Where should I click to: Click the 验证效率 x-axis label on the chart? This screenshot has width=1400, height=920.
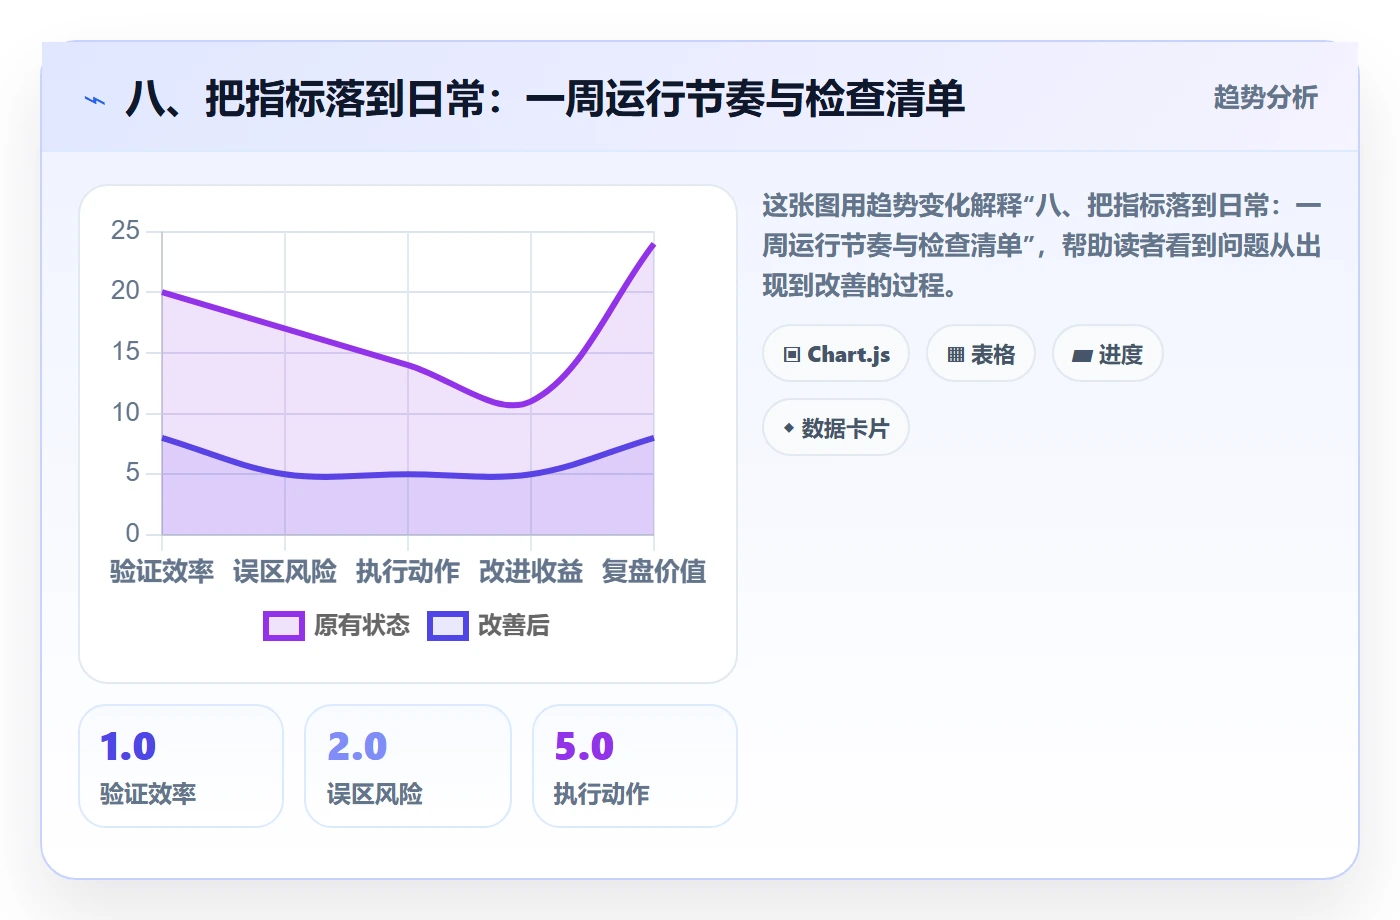pos(162,572)
